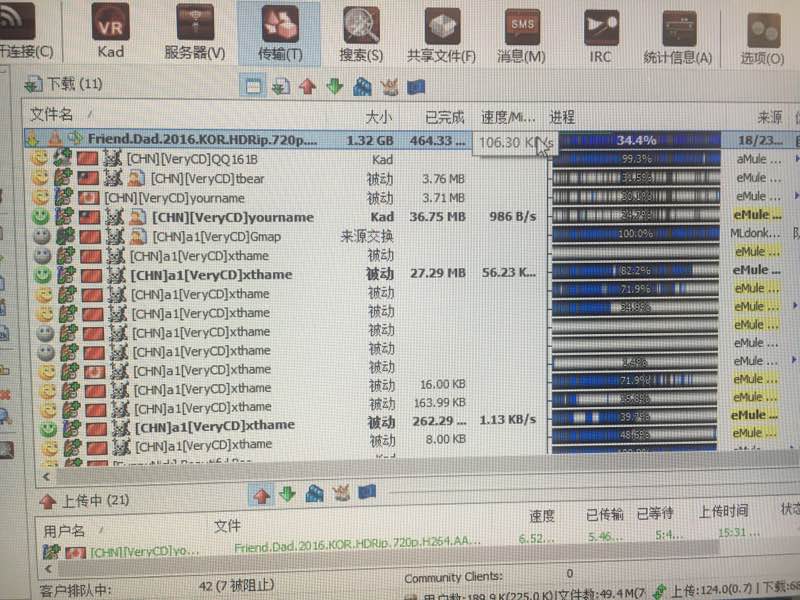800x600 pixels.
Task: Open the Kad network toolbar button
Action: click(111, 32)
